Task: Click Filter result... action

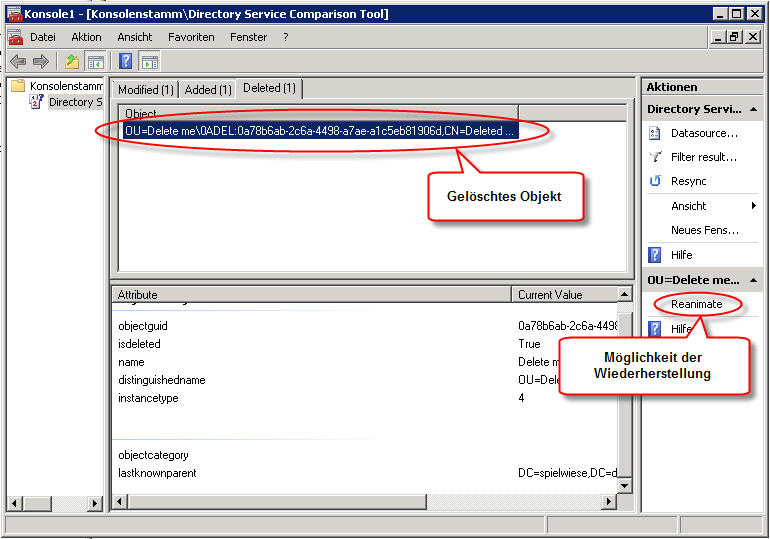Action: point(704,157)
